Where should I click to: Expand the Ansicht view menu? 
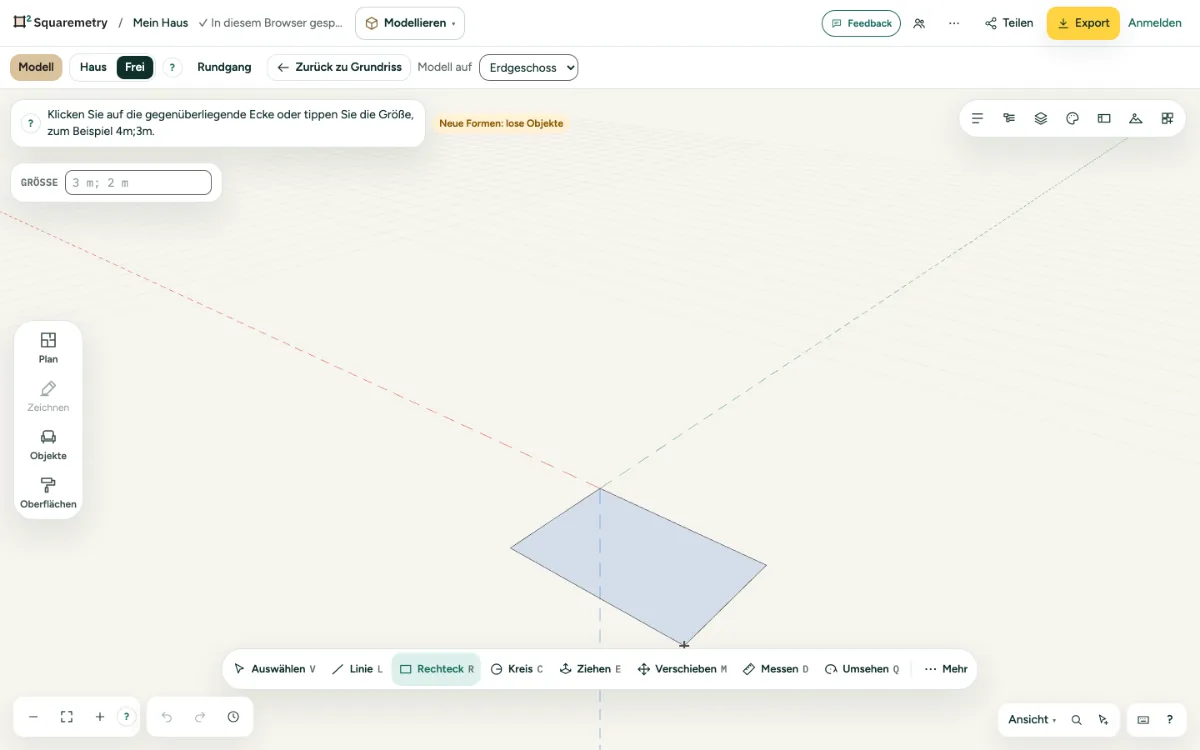(1032, 720)
